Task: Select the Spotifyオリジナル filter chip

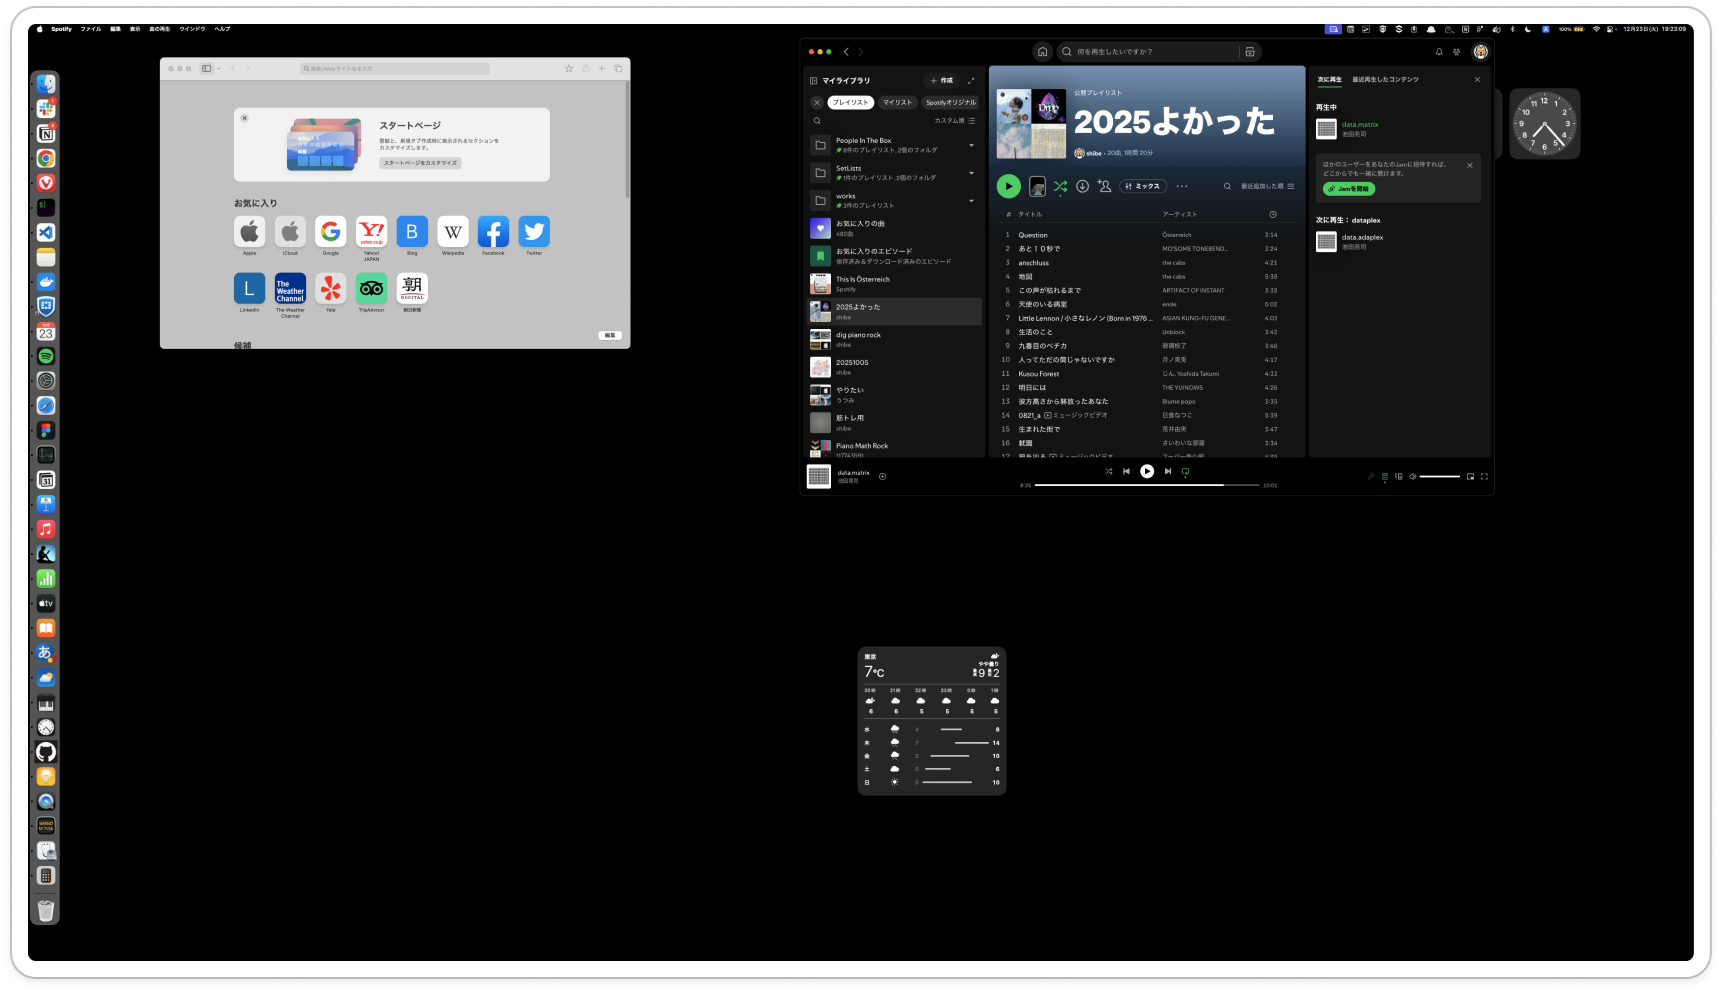Action: pos(950,102)
